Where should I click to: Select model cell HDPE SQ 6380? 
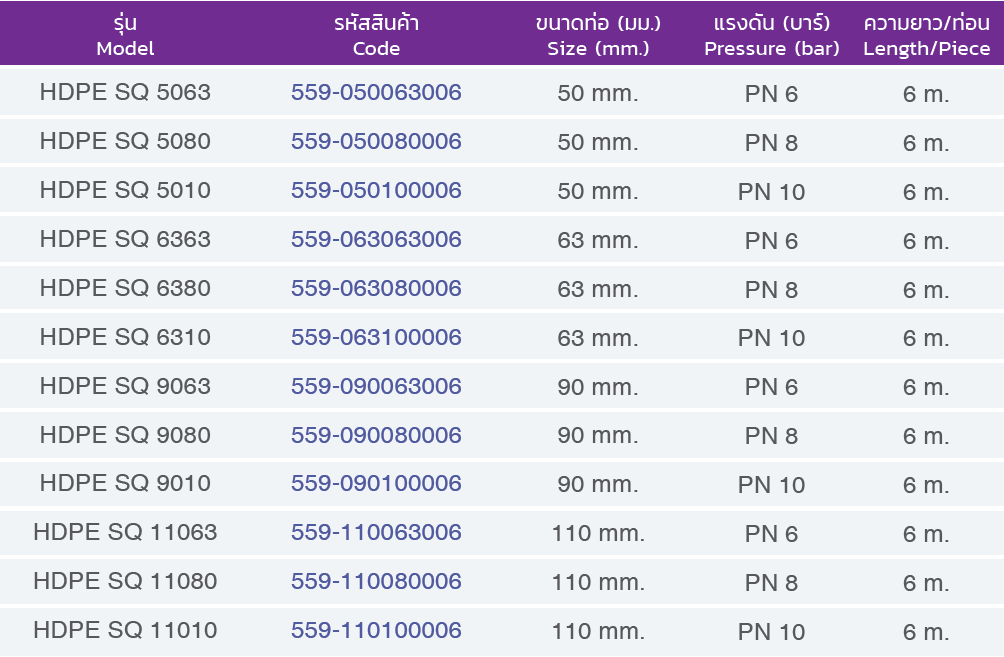point(125,288)
